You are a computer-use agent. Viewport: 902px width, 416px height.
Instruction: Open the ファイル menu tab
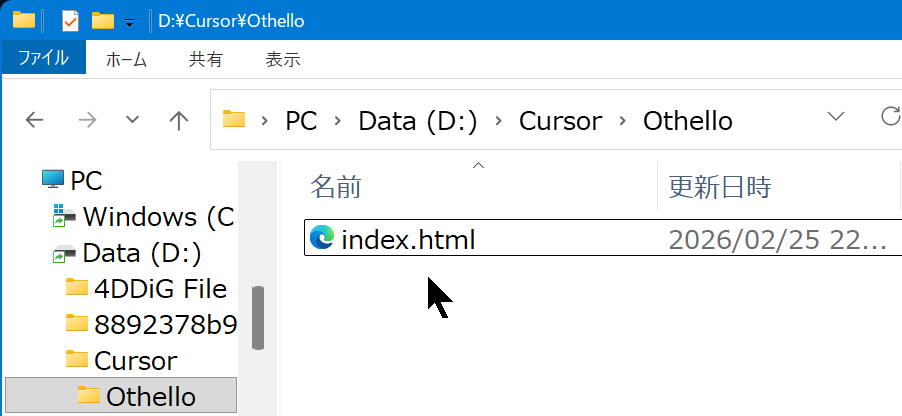43,59
